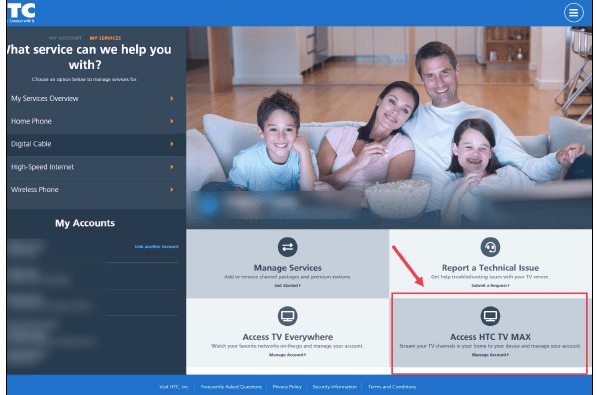The width and height of the screenshot is (597, 395).
Task: Expand the High-Speed Internet arrow
Action: 172,167
